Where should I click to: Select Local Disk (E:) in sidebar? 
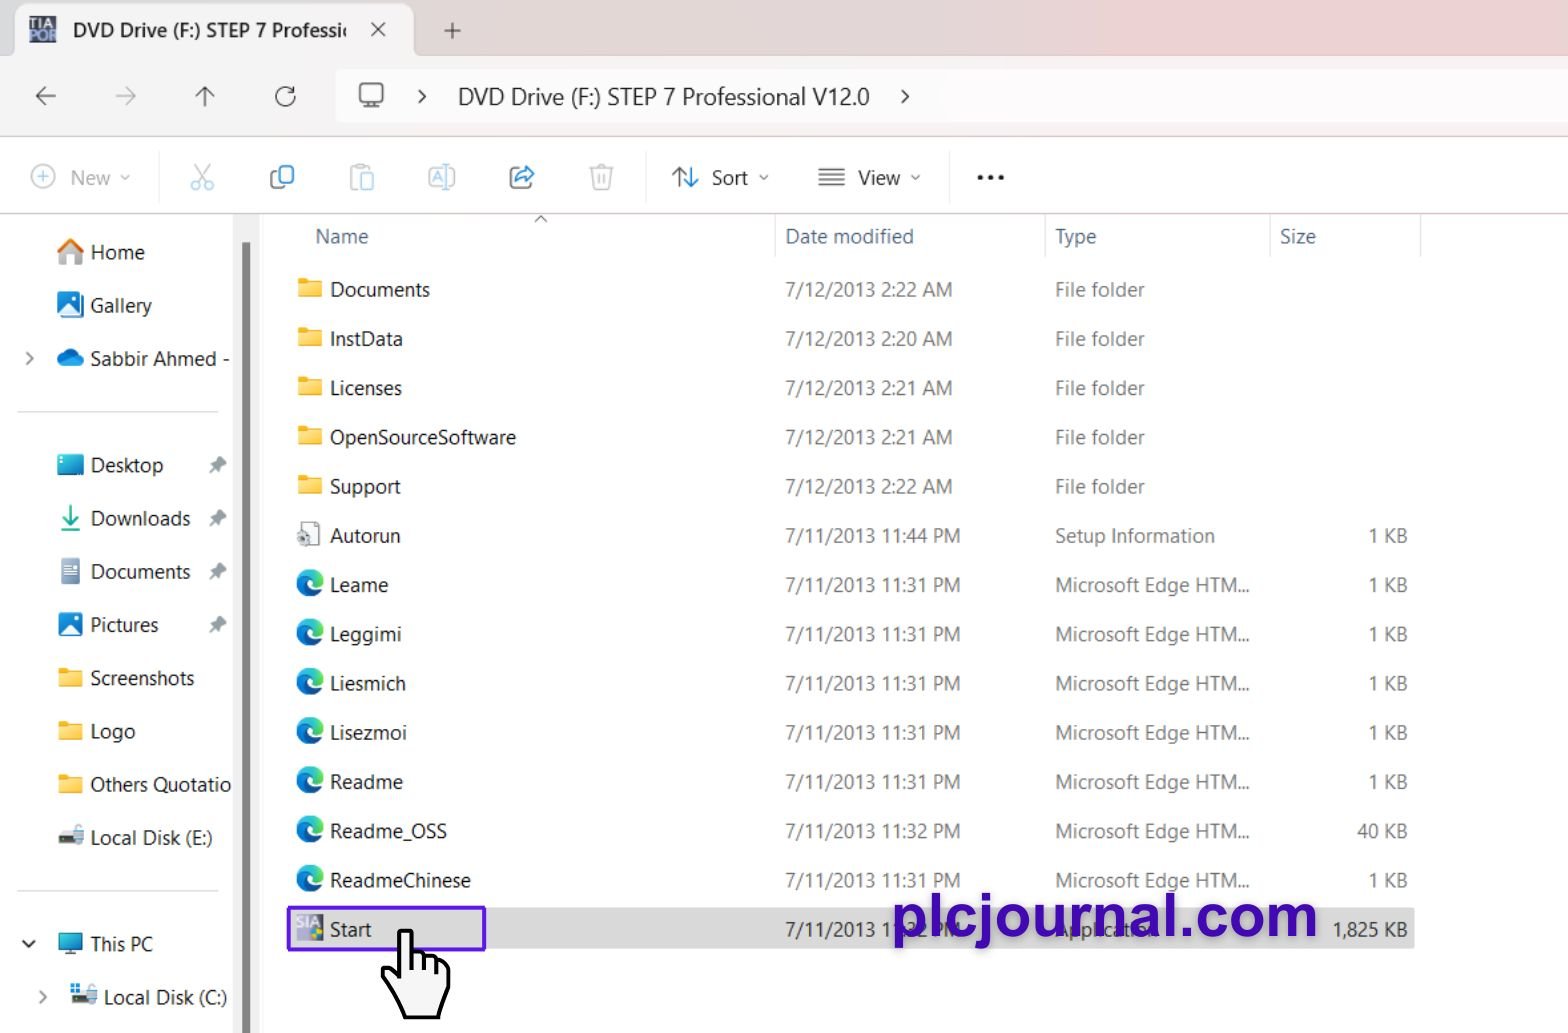[x=135, y=837]
